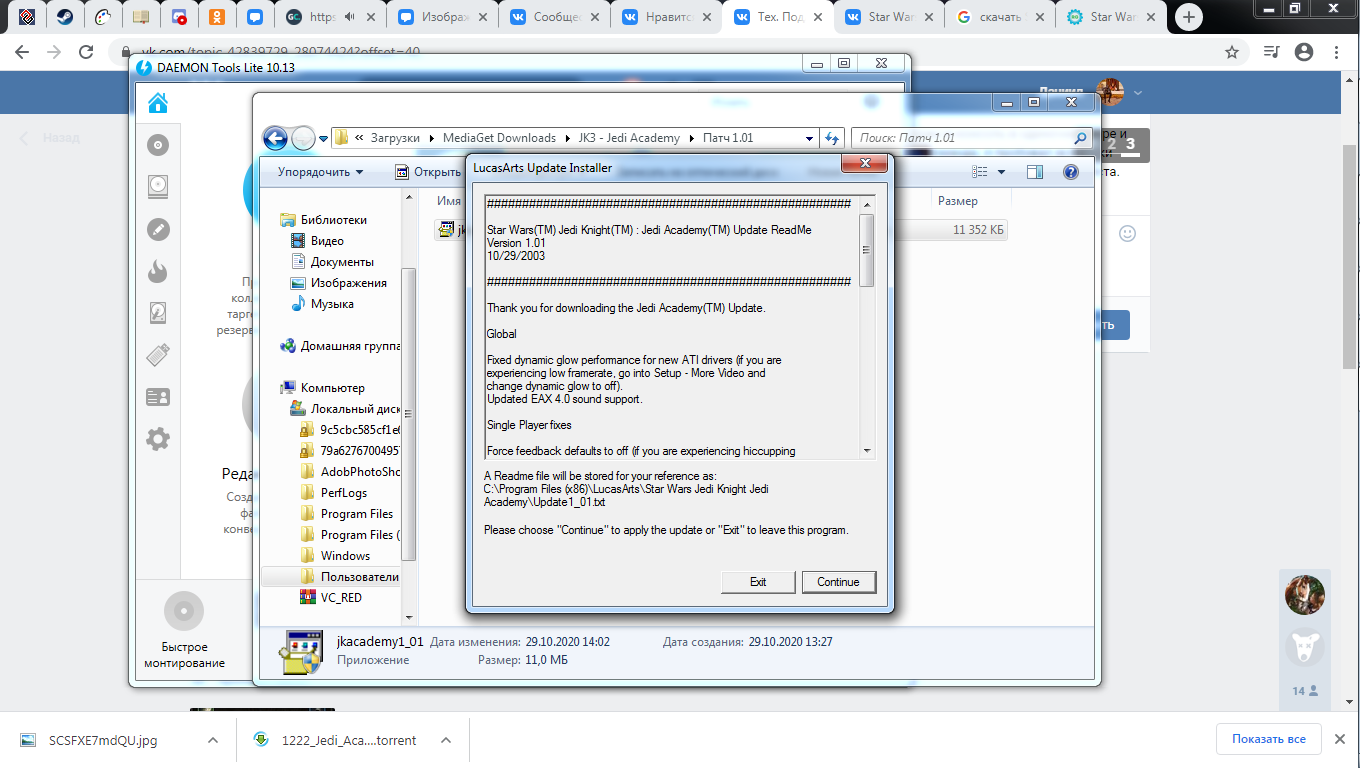Open a new Chrome tab
1360x768 pixels.
tap(1189, 17)
